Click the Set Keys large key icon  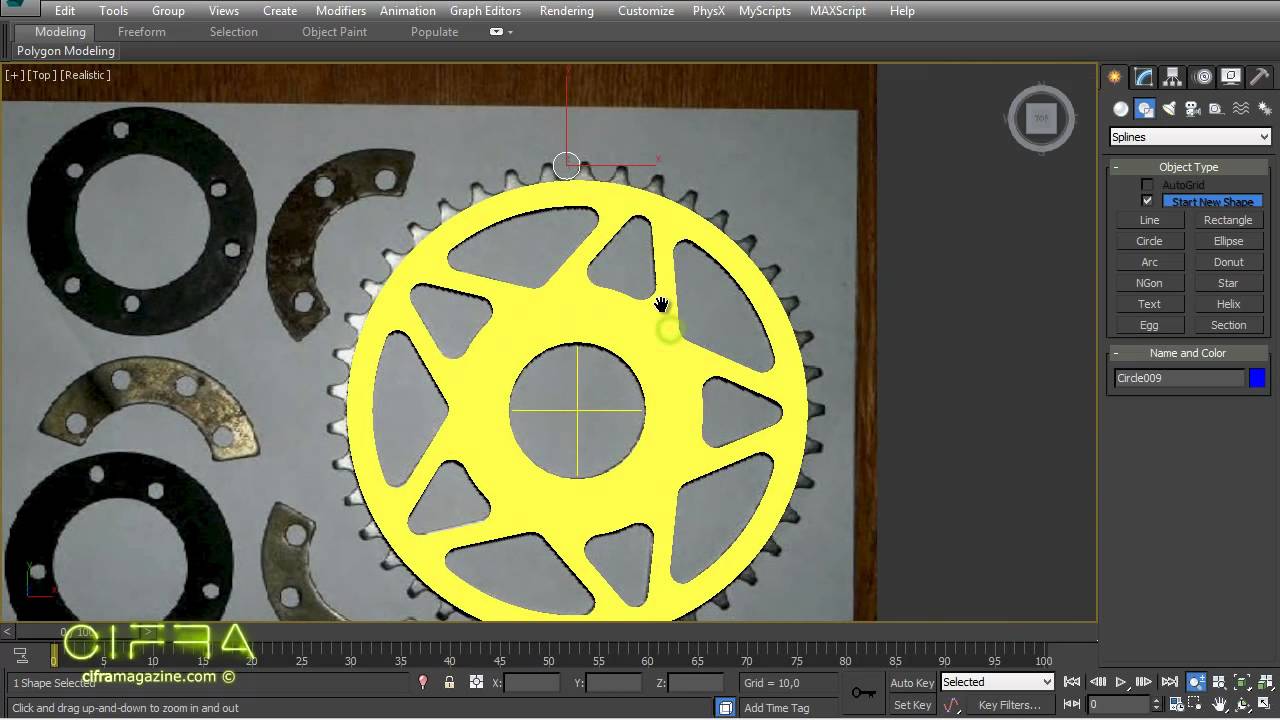click(x=864, y=692)
